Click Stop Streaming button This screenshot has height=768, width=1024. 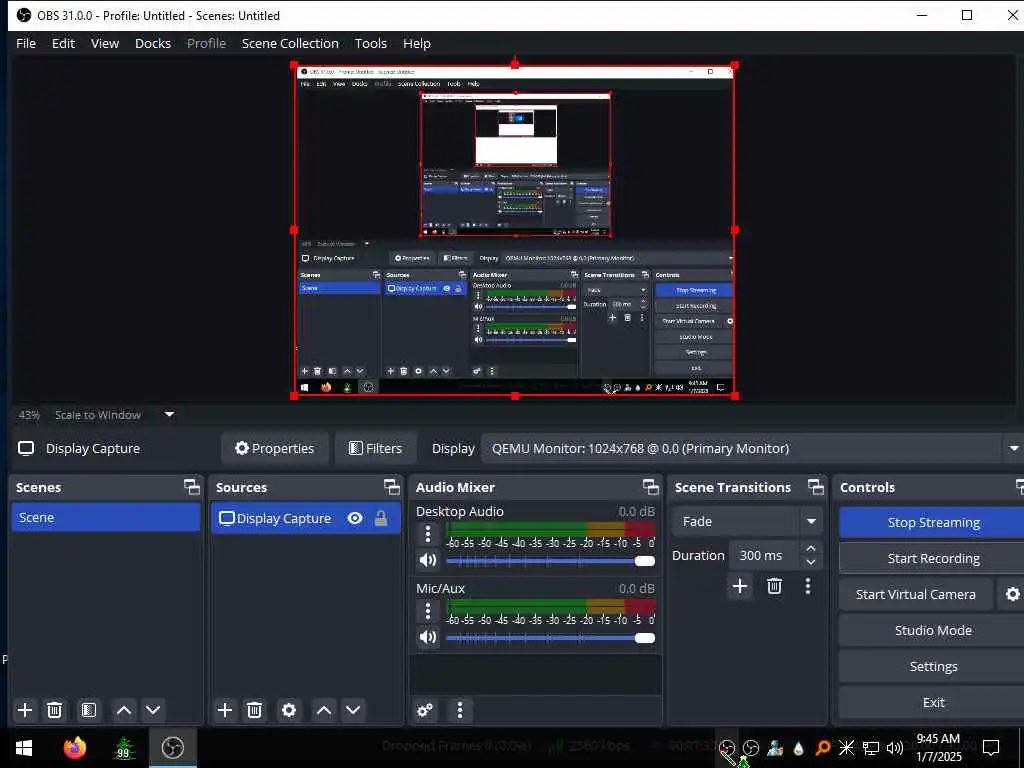tap(933, 522)
